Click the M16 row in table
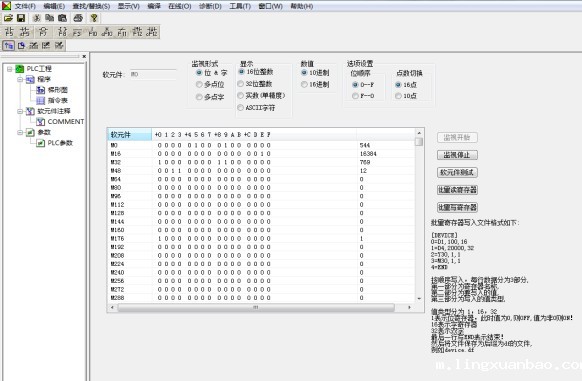 tap(261, 154)
